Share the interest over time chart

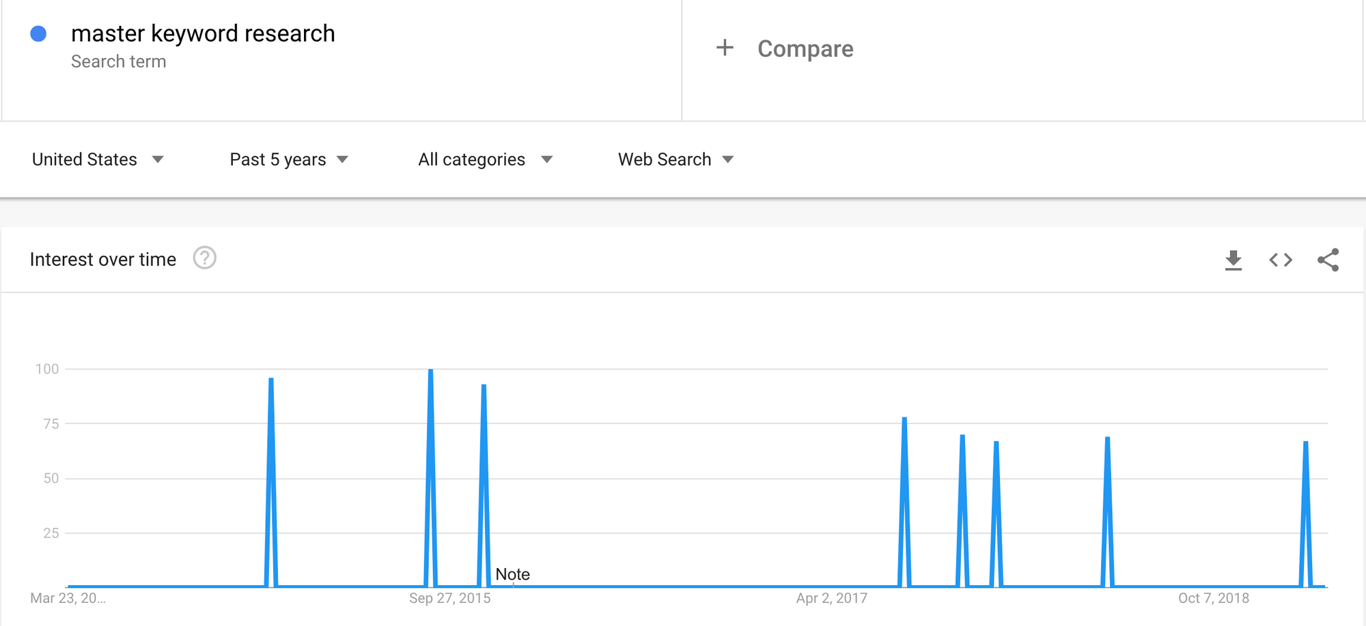[1328, 260]
